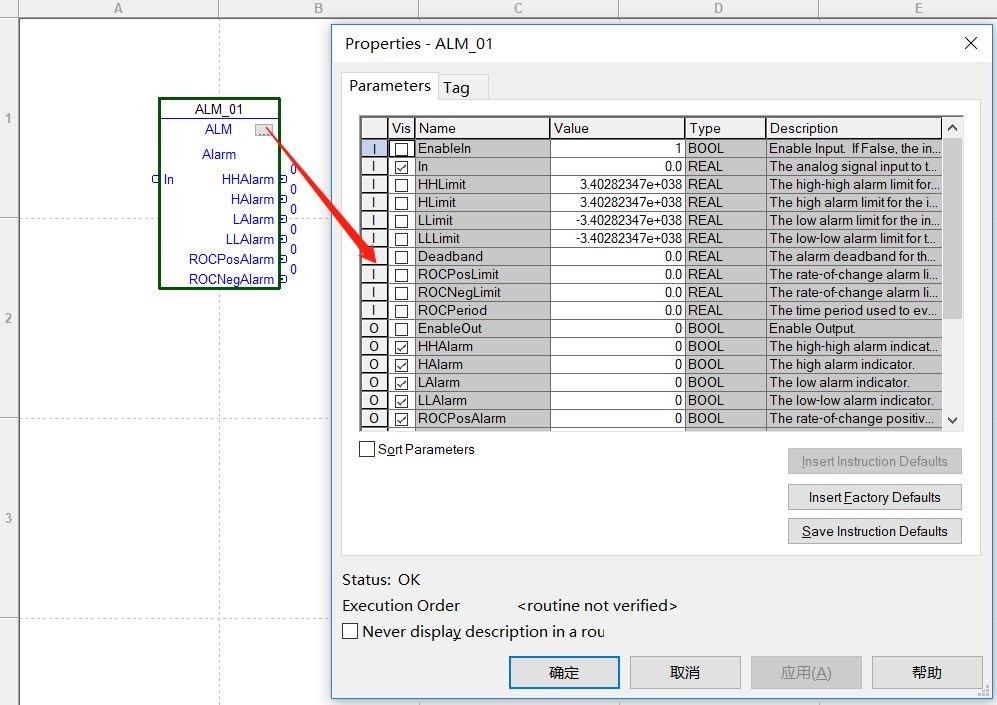Click the LLAlarm output pin on block
The width and height of the screenshot is (997, 705).
coord(284,239)
